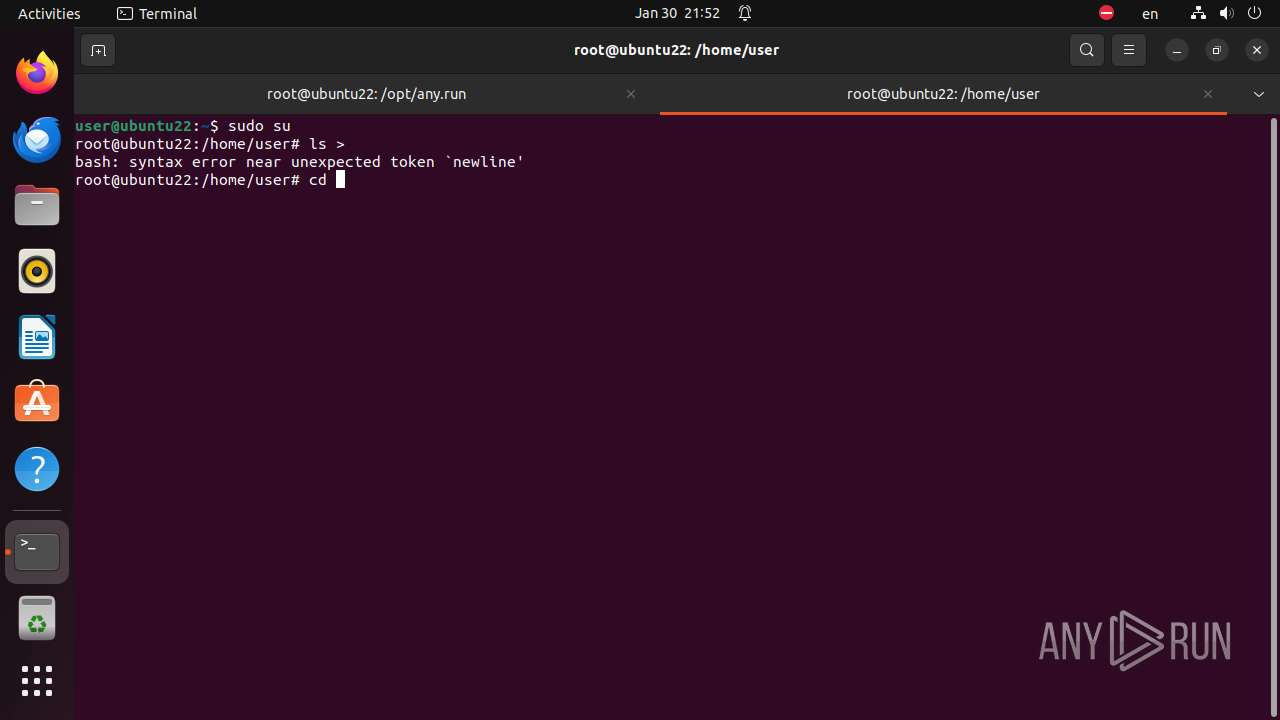Focus the Terminal dock icon

(x=37, y=552)
